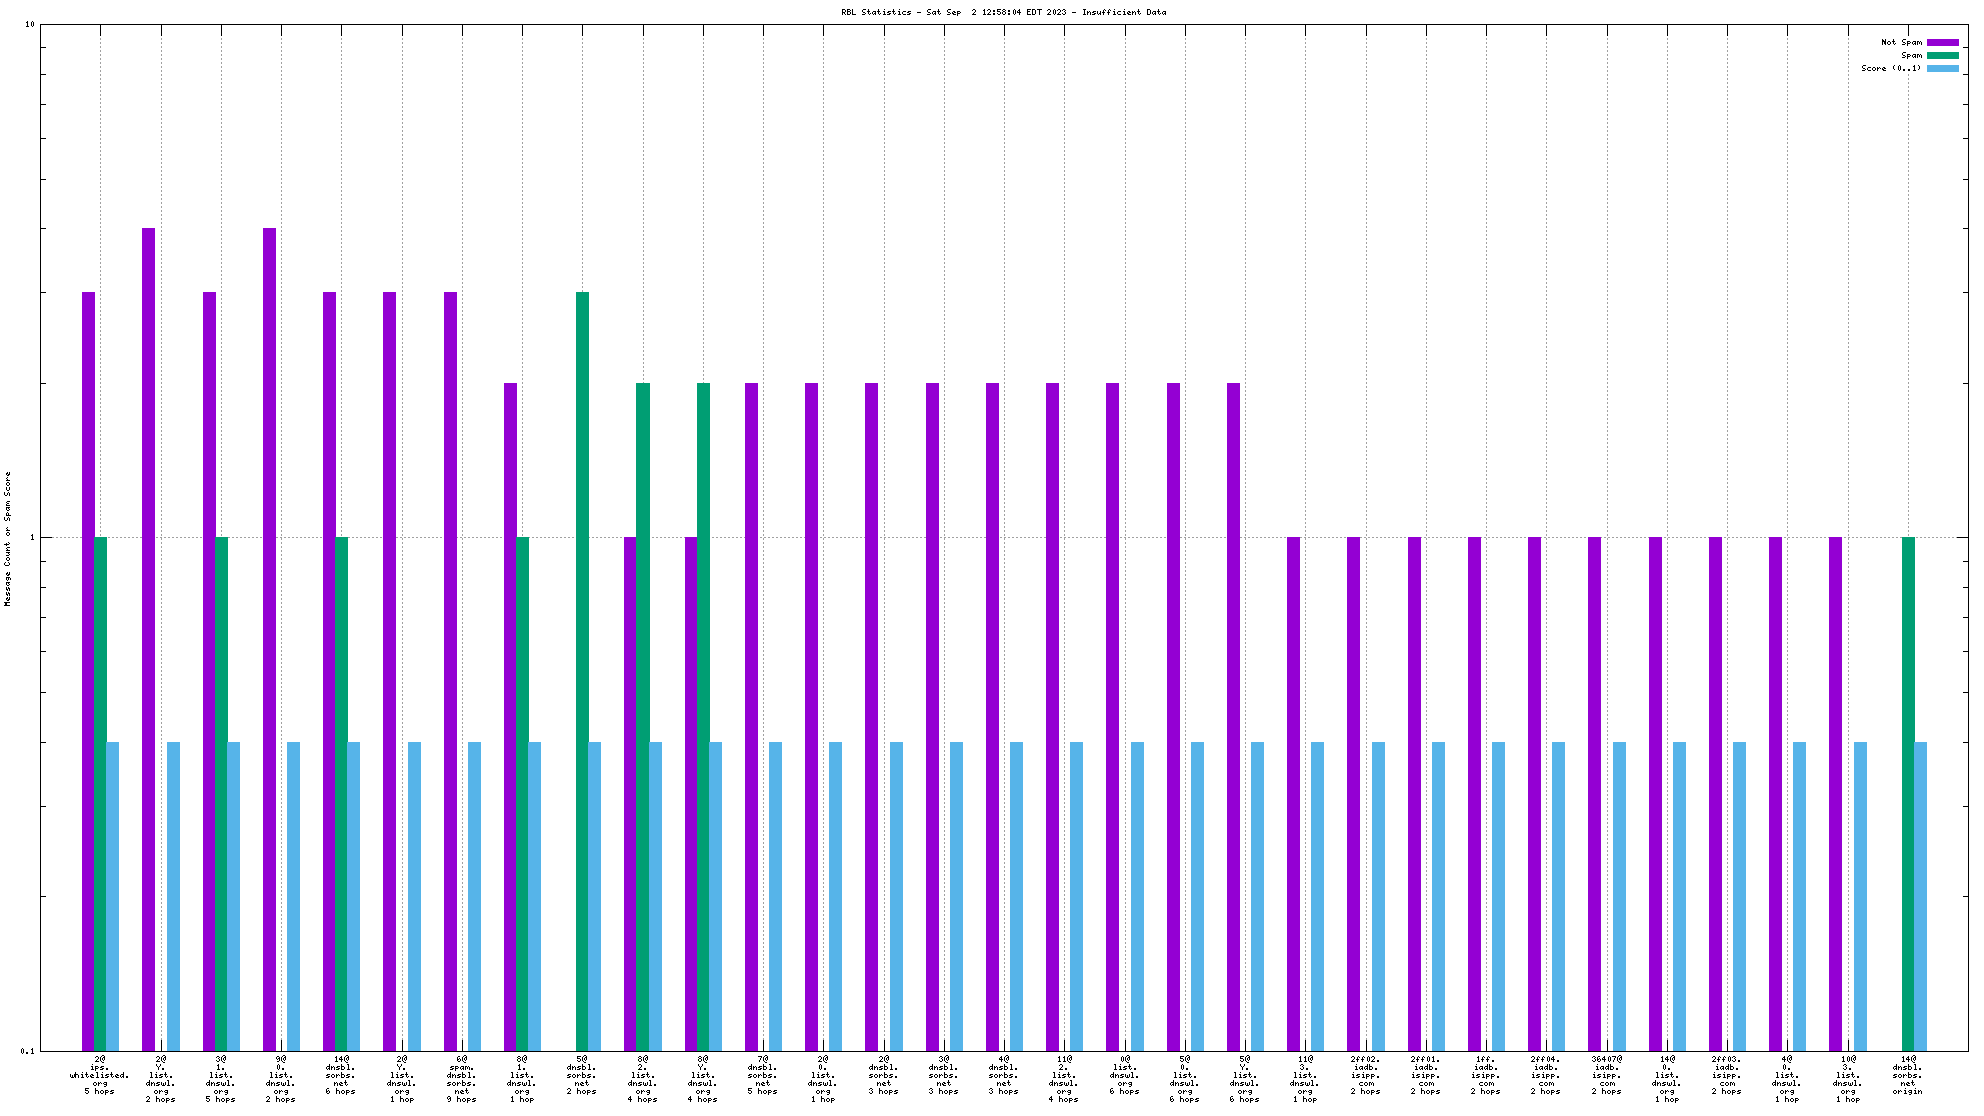The height and width of the screenshot is (1116, 1984).
Task: Click the dnsbl.sorbs.net origin axis label
Action: (x=1908, y=1075)
